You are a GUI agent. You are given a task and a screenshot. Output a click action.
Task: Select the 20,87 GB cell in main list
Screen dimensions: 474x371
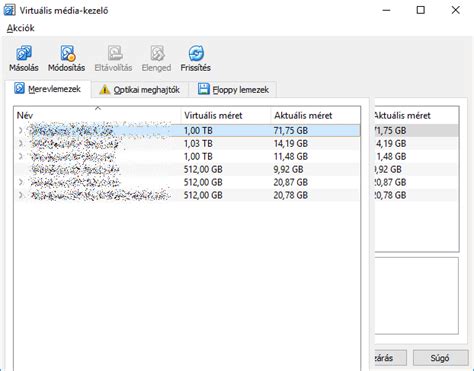[x=291, y=183]
